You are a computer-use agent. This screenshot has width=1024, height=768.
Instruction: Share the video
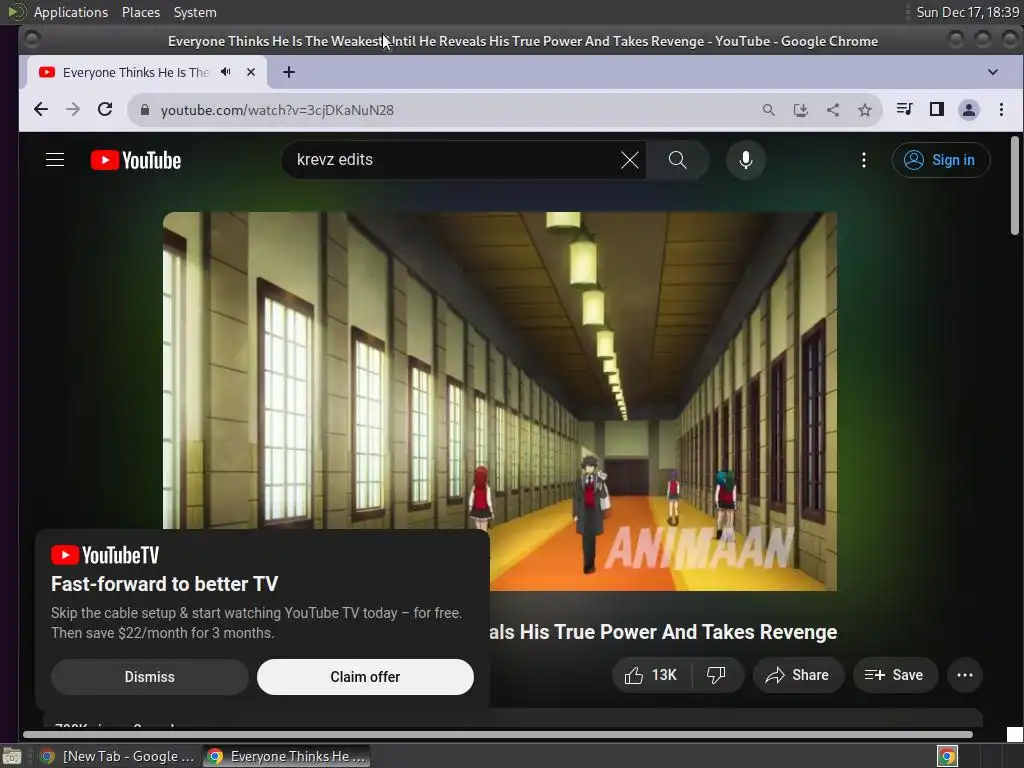coord(798,675)
